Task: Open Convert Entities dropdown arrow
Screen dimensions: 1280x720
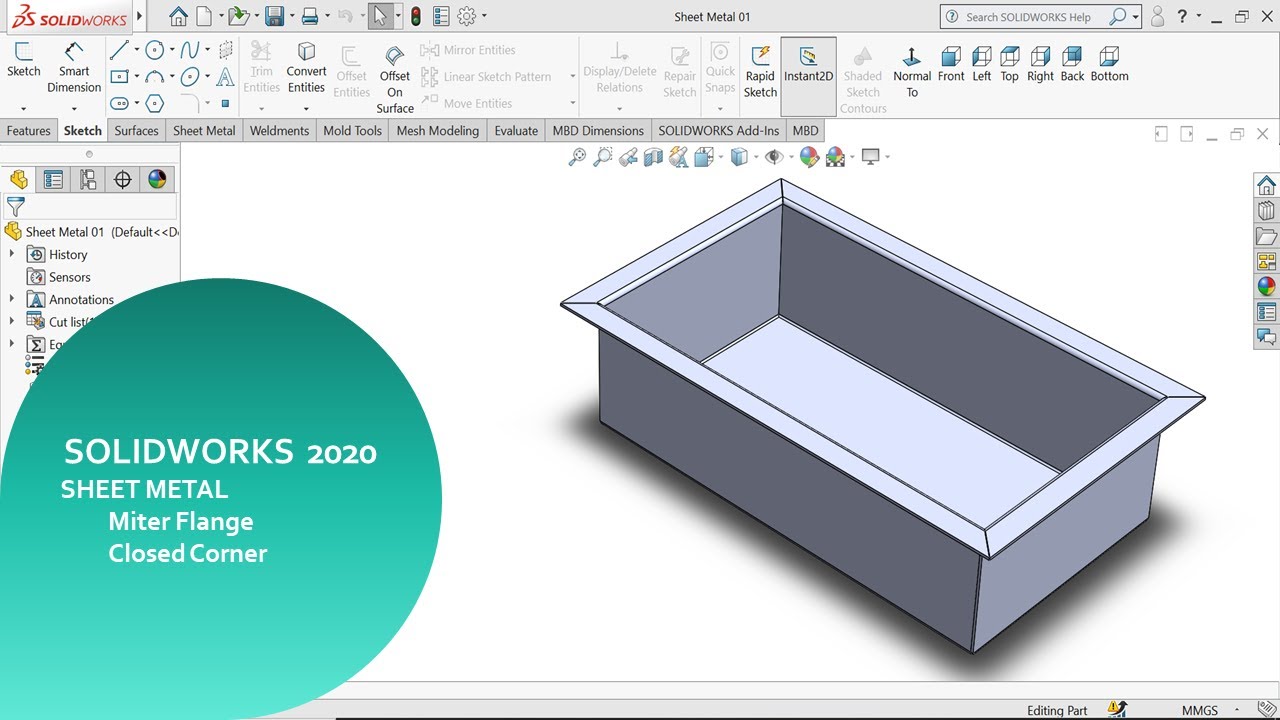Action: pos(306,108)
